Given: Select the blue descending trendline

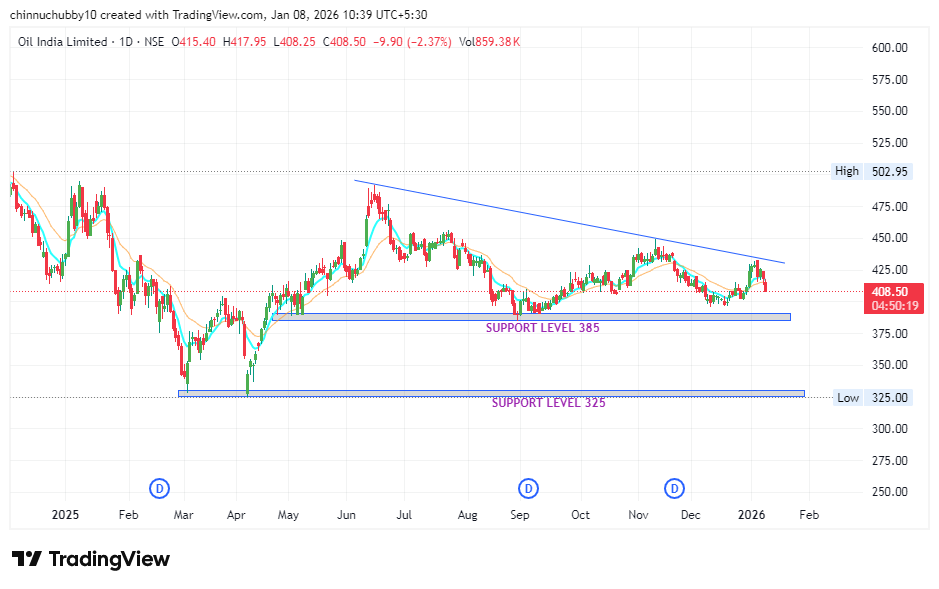Looking at the screenshot, I should tap(569, 221).
